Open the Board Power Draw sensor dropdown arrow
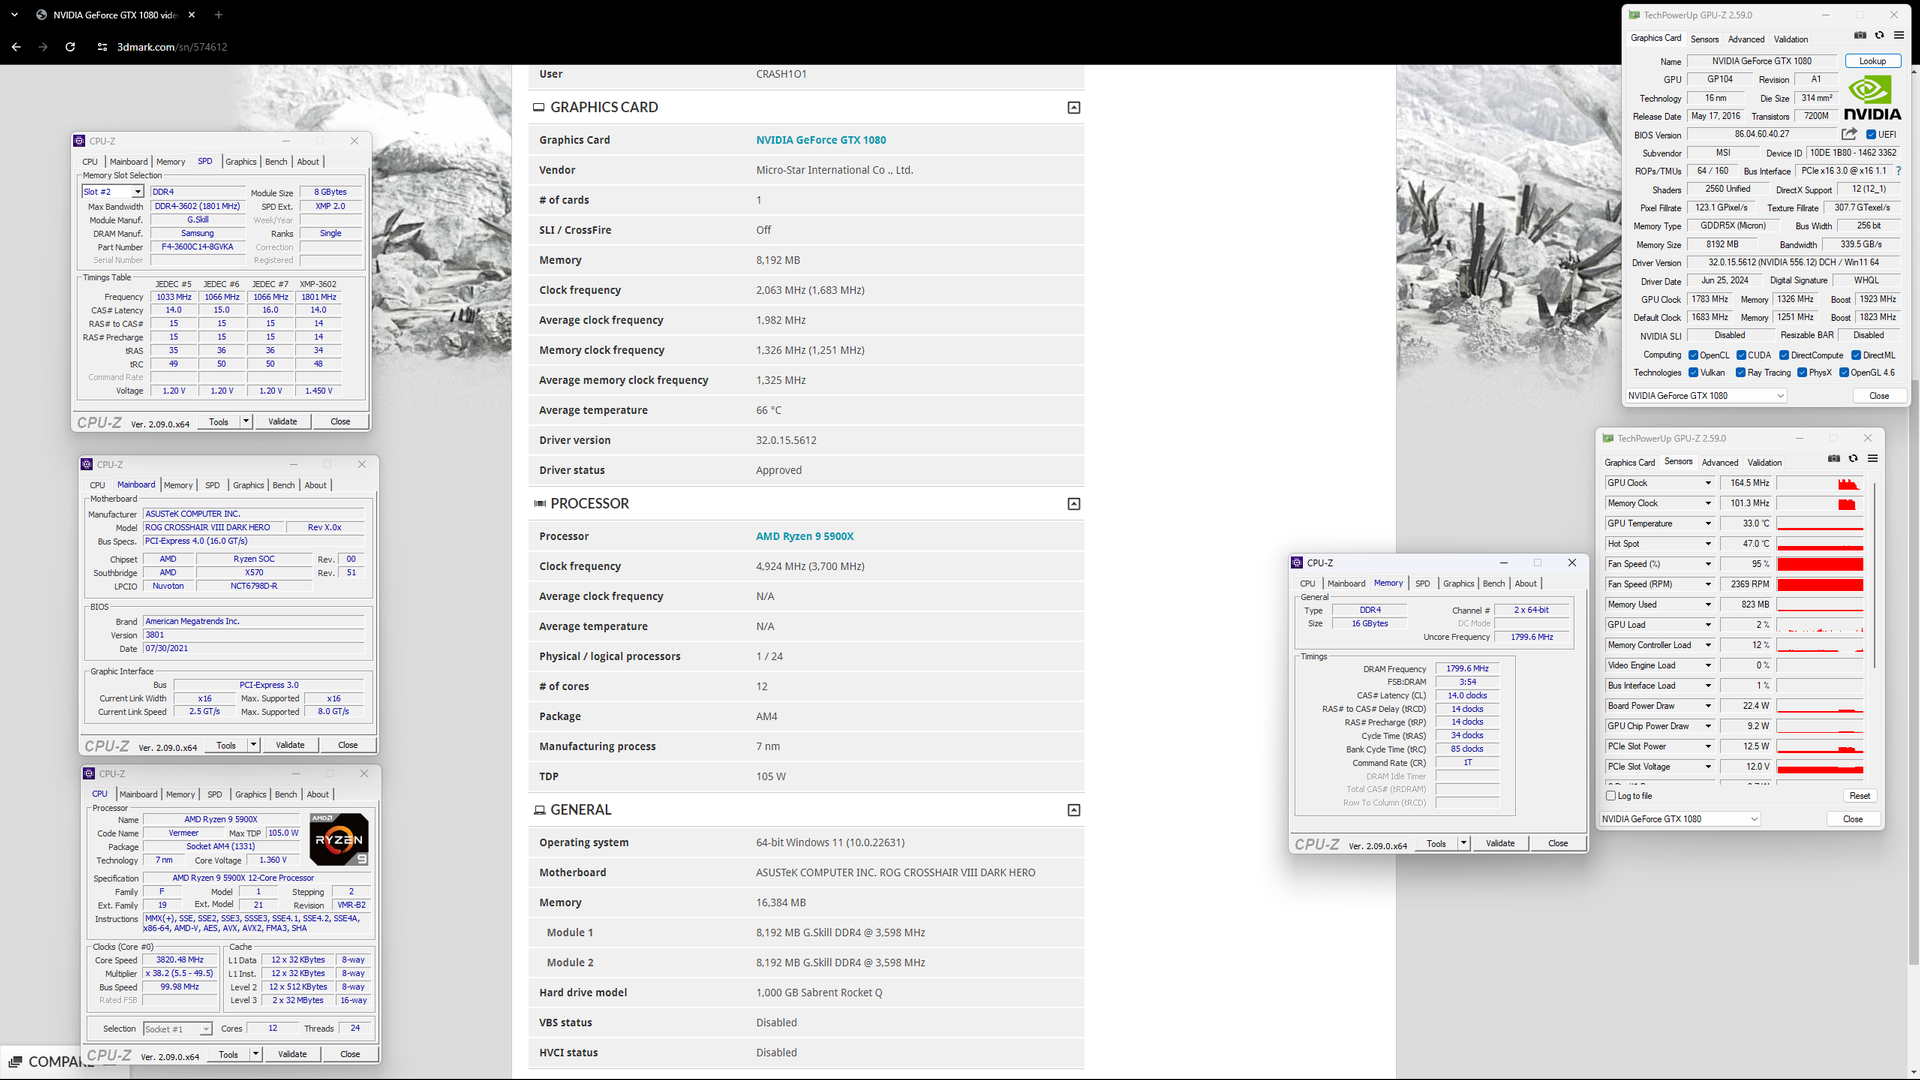Screen dimensions: 1920x1080 pyautogui.click(x=1708, y=706)
